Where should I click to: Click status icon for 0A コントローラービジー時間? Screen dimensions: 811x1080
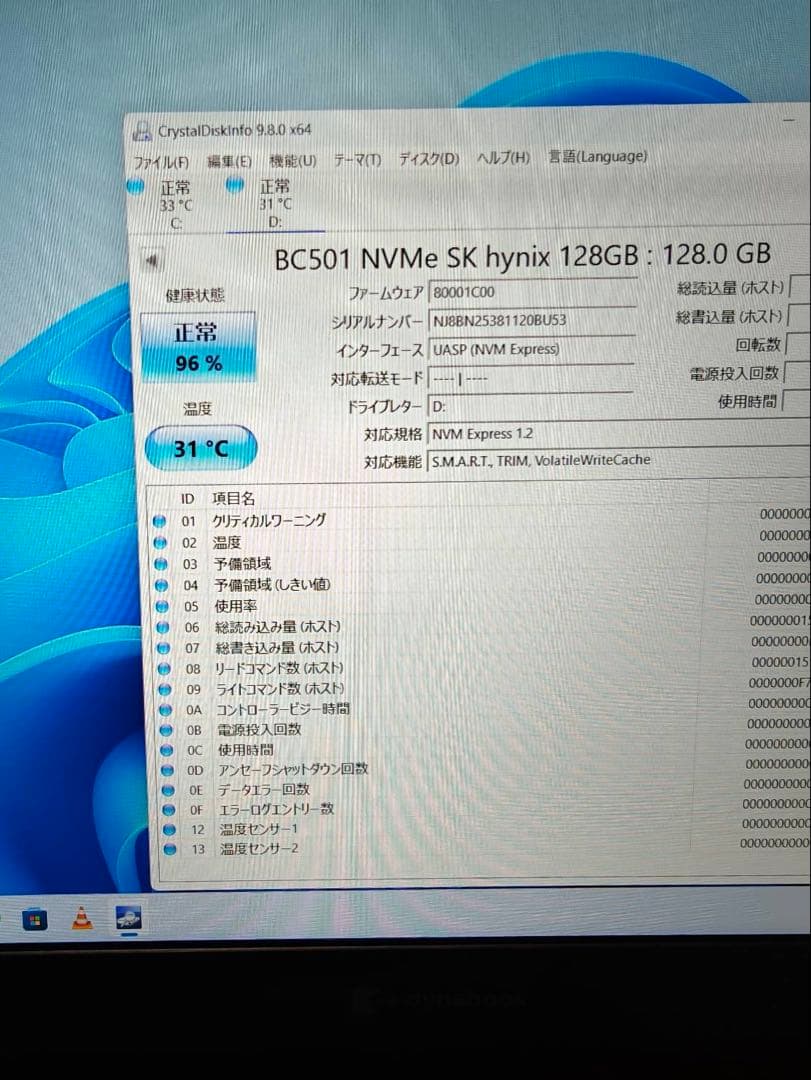click(x=165, y=709)
